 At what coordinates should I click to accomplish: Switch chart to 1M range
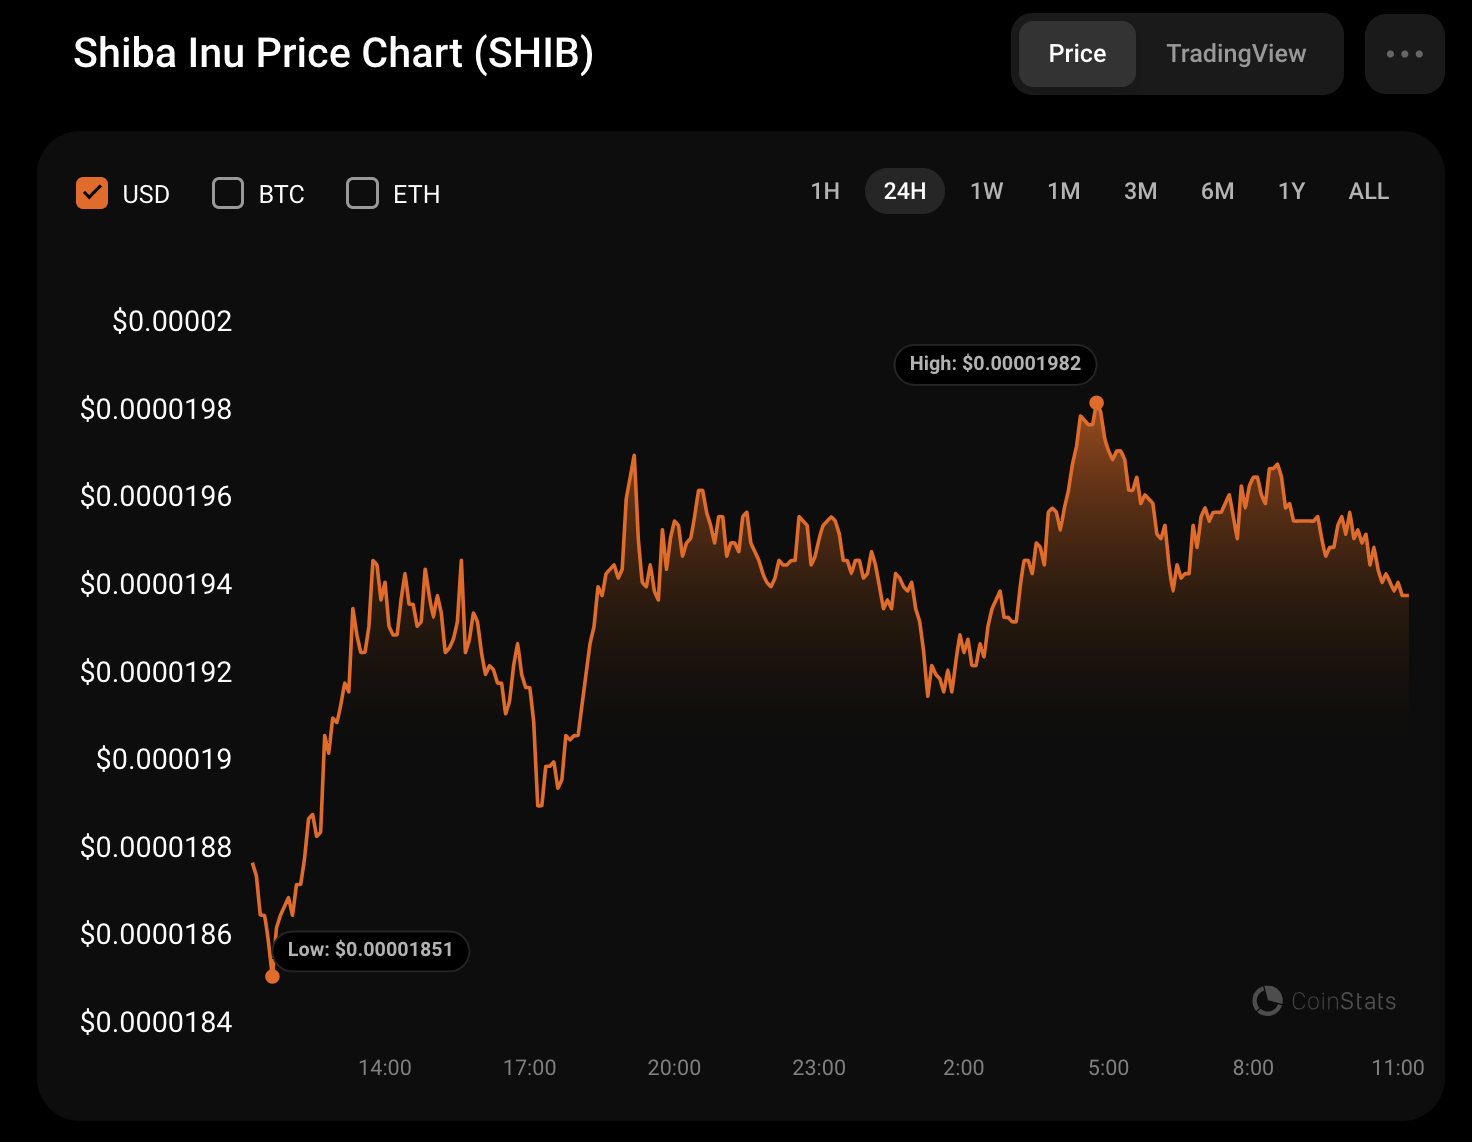coord(1063,191)
